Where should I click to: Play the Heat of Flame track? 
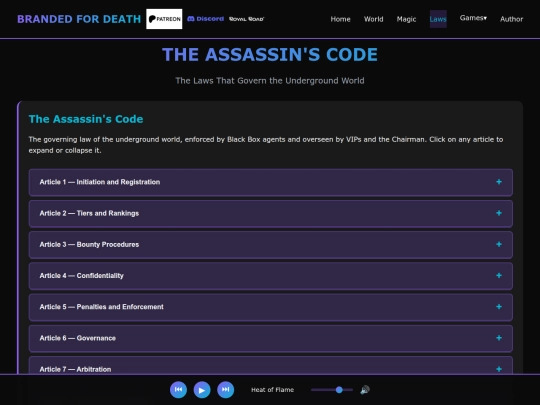pos(202,390)
